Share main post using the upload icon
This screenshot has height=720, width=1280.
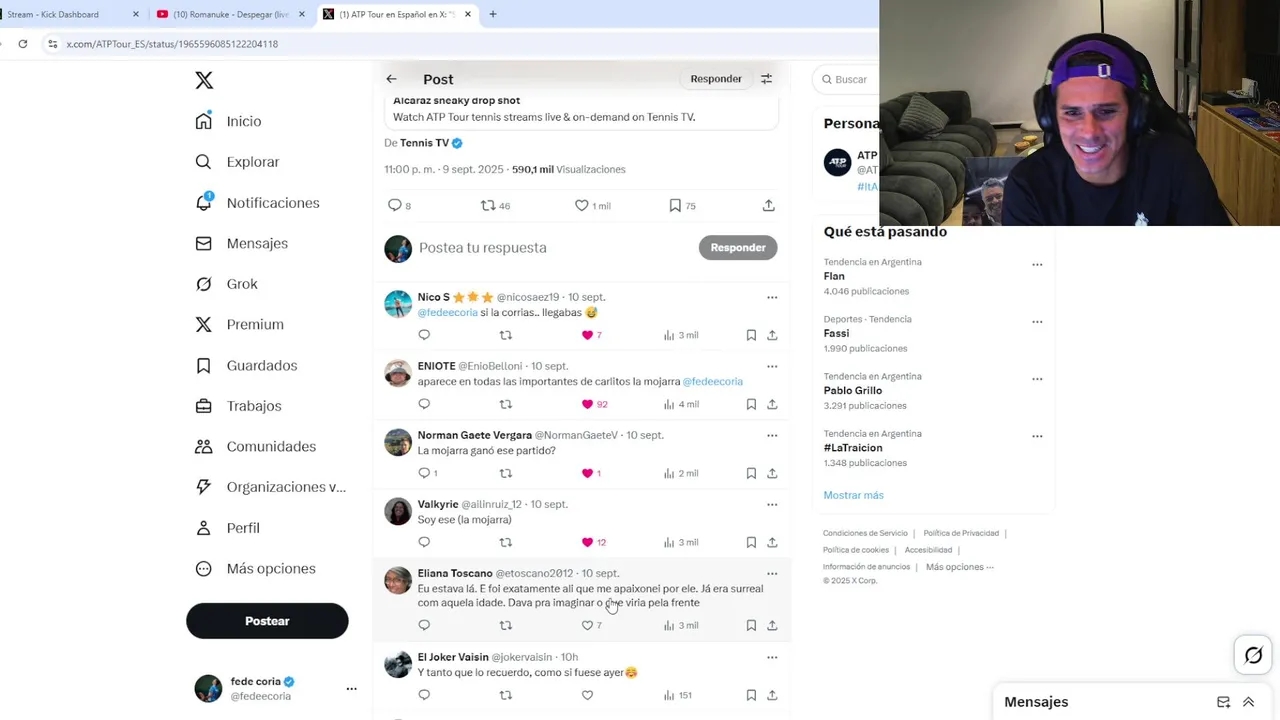[768, 205]
